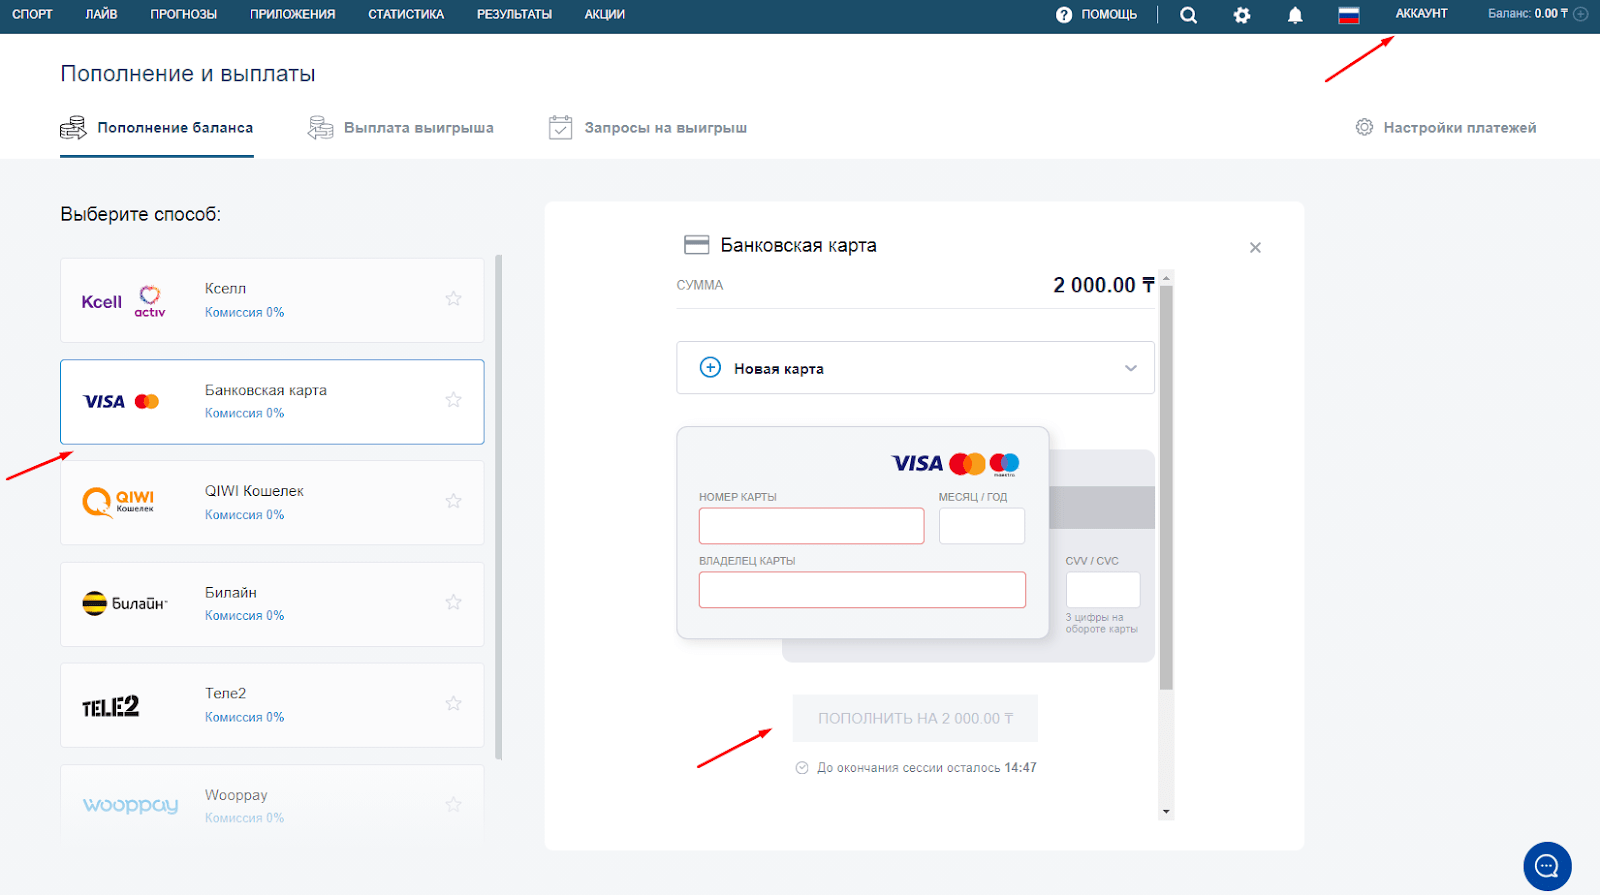Click the 2 000.00 sum amount

point(1103,285)
